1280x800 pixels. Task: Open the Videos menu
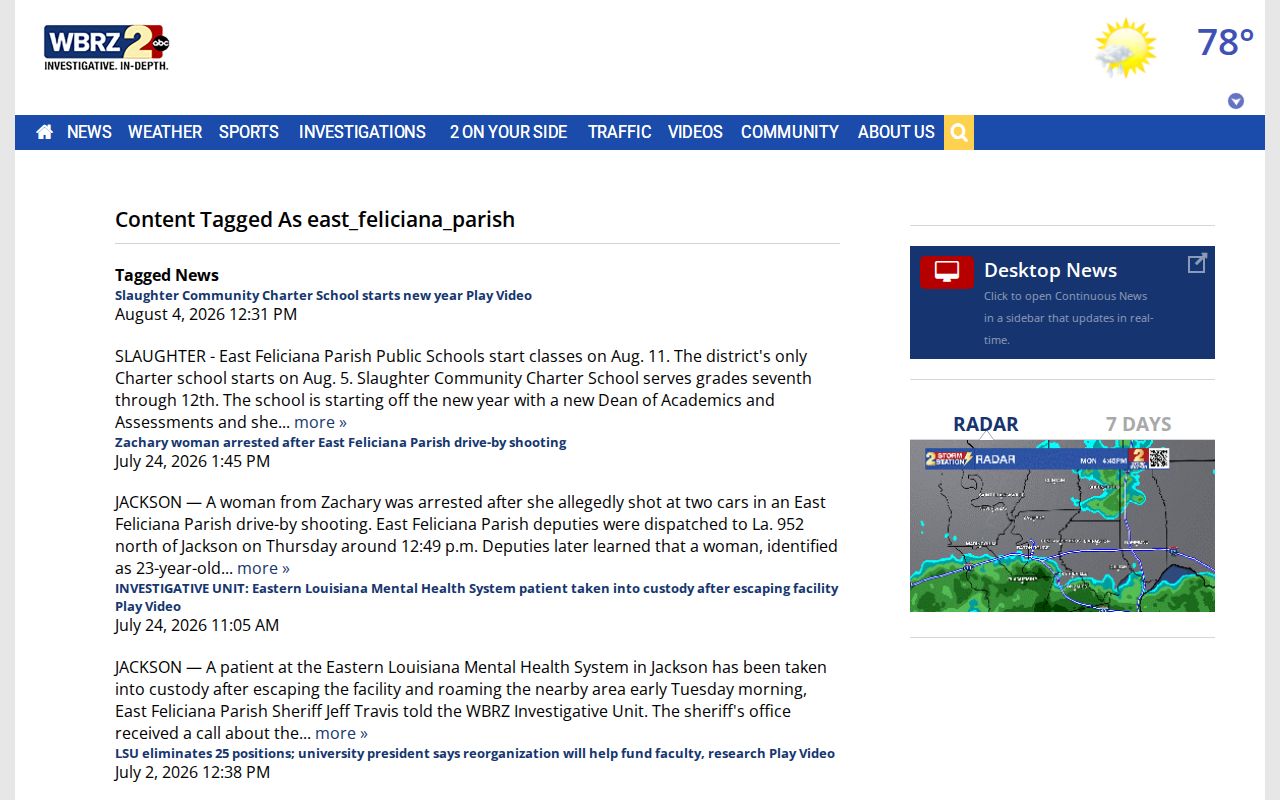coord(695,132)
